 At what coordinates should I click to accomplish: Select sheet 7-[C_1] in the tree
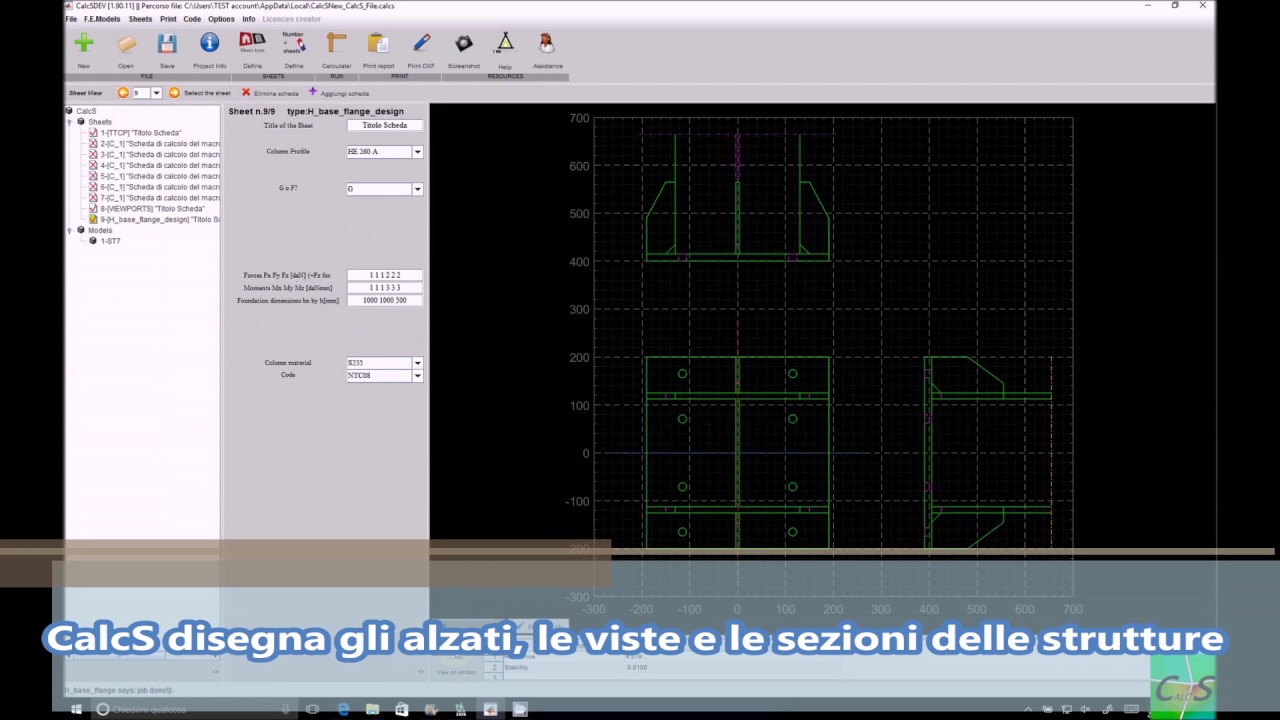tap(159, 198)
